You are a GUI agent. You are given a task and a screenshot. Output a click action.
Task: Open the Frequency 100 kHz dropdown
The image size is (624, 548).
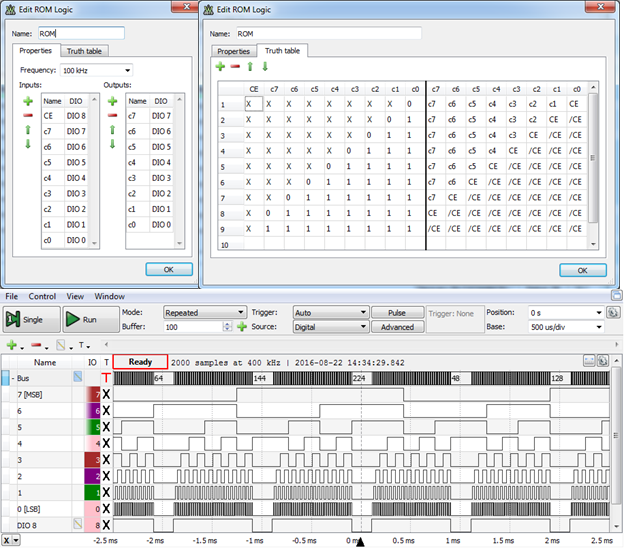(96, 70)
